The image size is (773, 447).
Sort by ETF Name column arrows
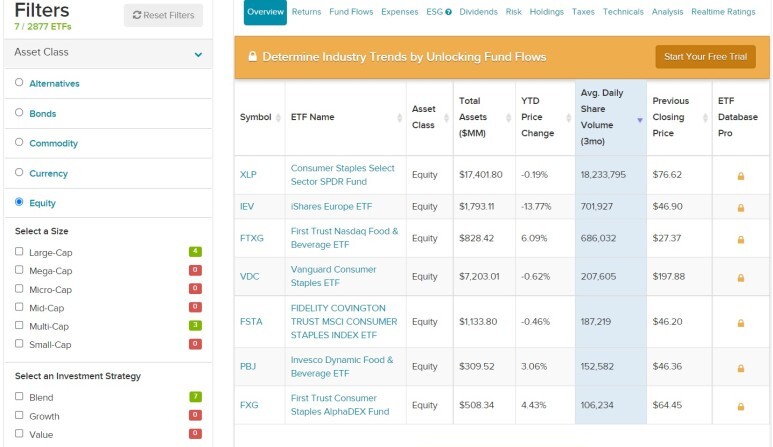399,117
